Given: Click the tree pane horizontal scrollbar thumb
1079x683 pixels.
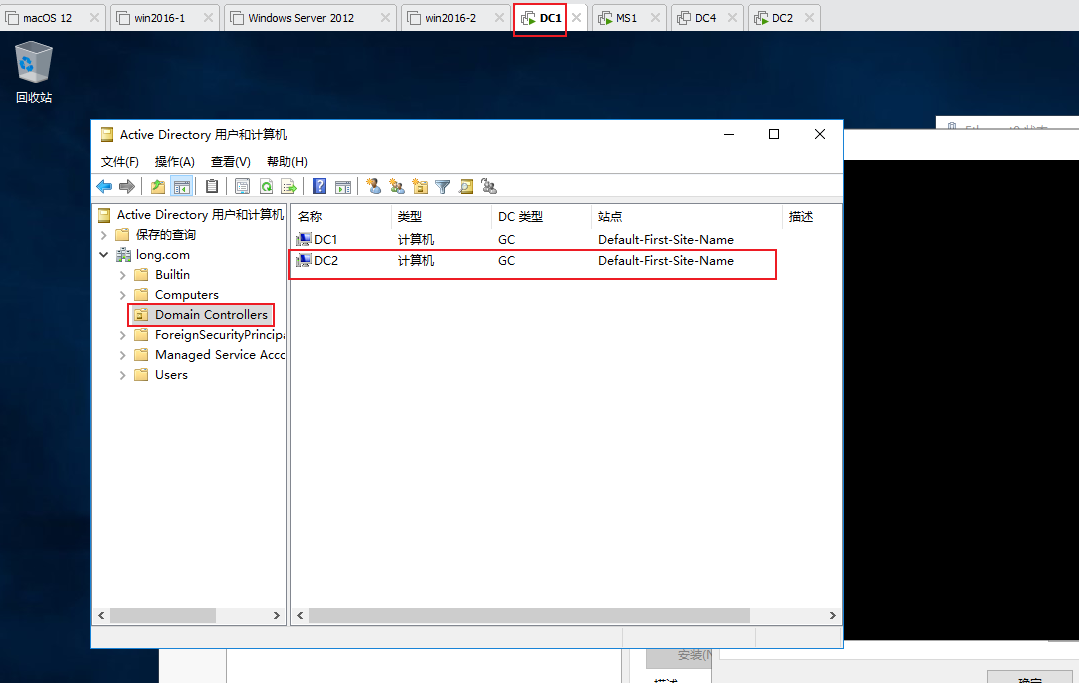Looking at the screenshot, I should click(162, 615).
